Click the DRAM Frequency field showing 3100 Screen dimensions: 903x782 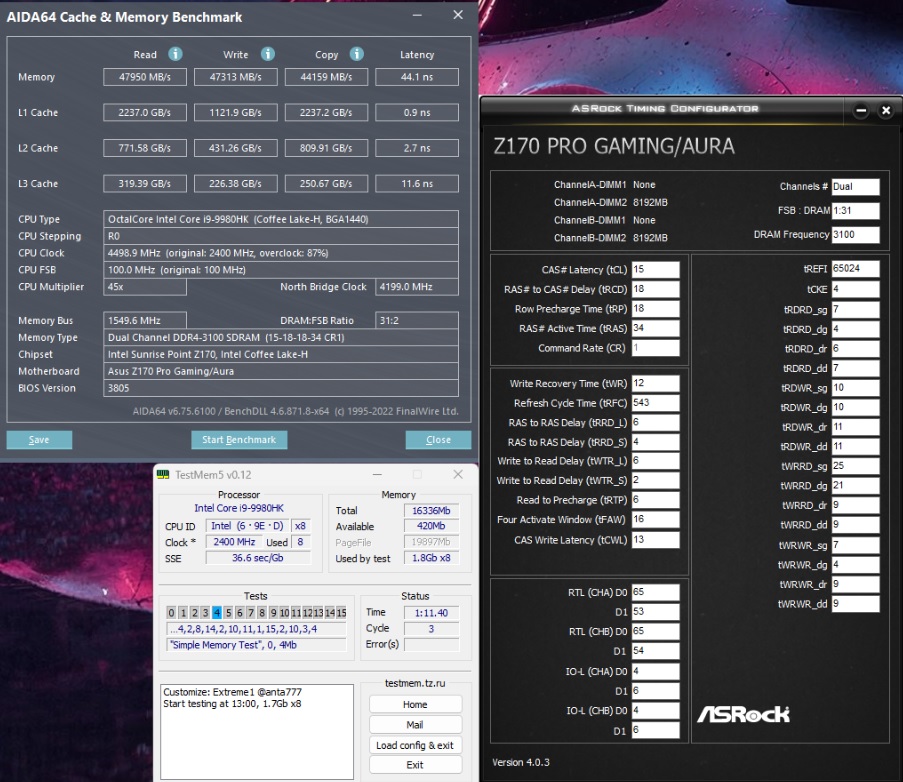(x=855, y=234)
